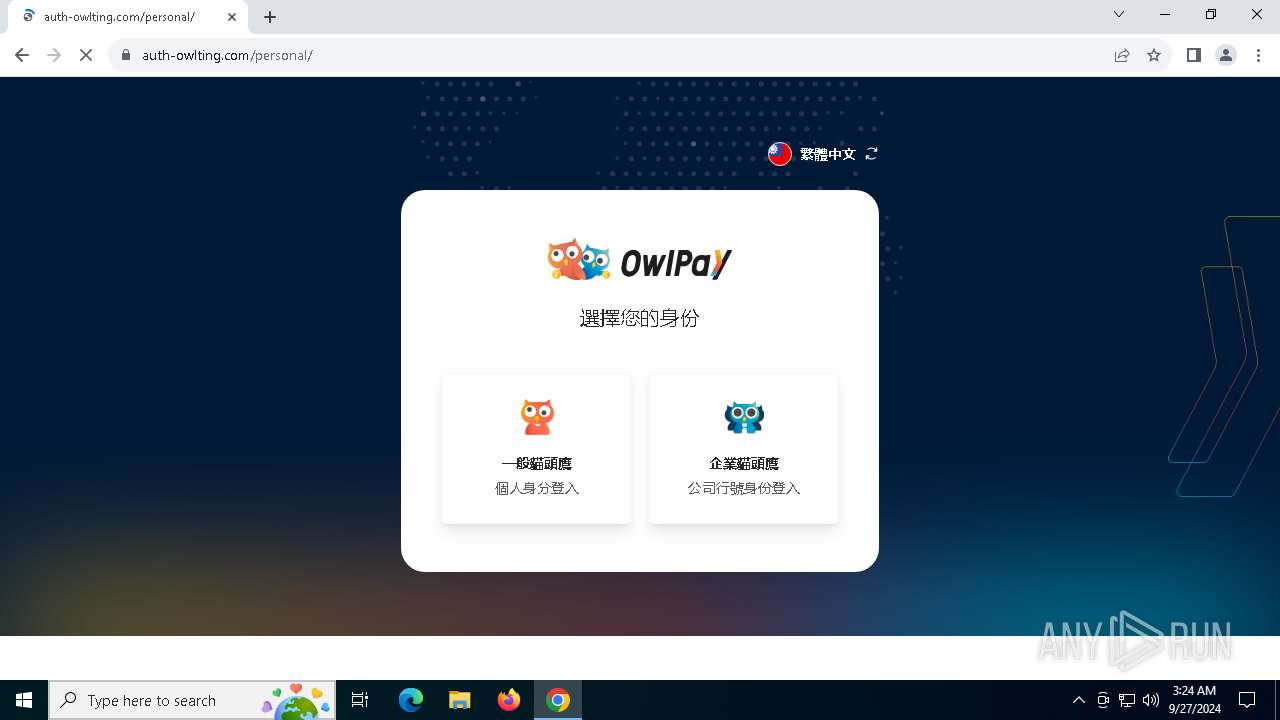
Task: Open the browser side panel
Action: [1194, 55]
